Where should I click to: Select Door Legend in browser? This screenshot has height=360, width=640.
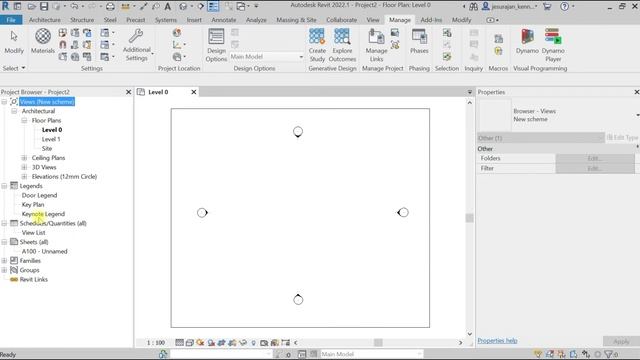point(40,195)
